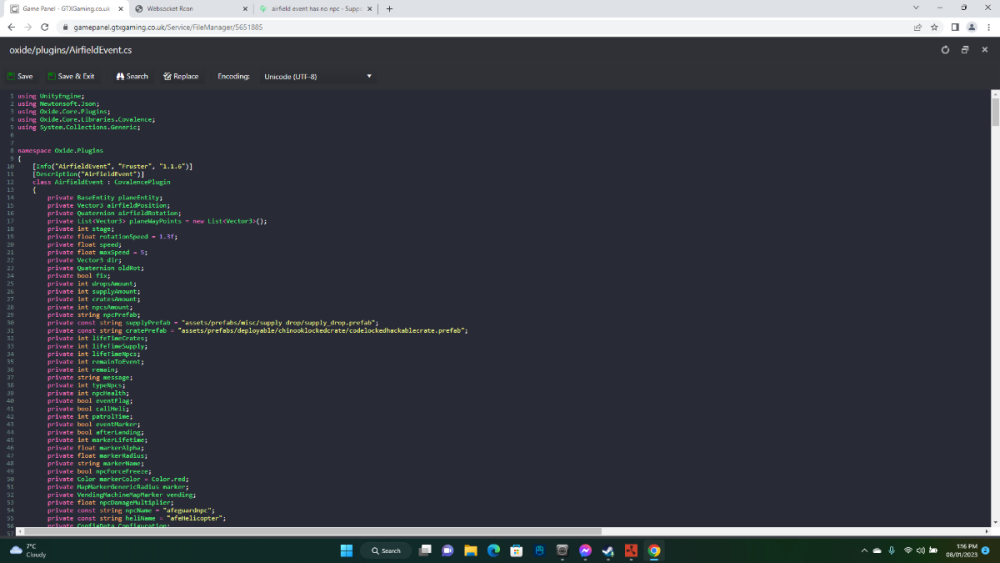
Task: Open Microsoft Store from taskbar
Action: pos(517,550)
